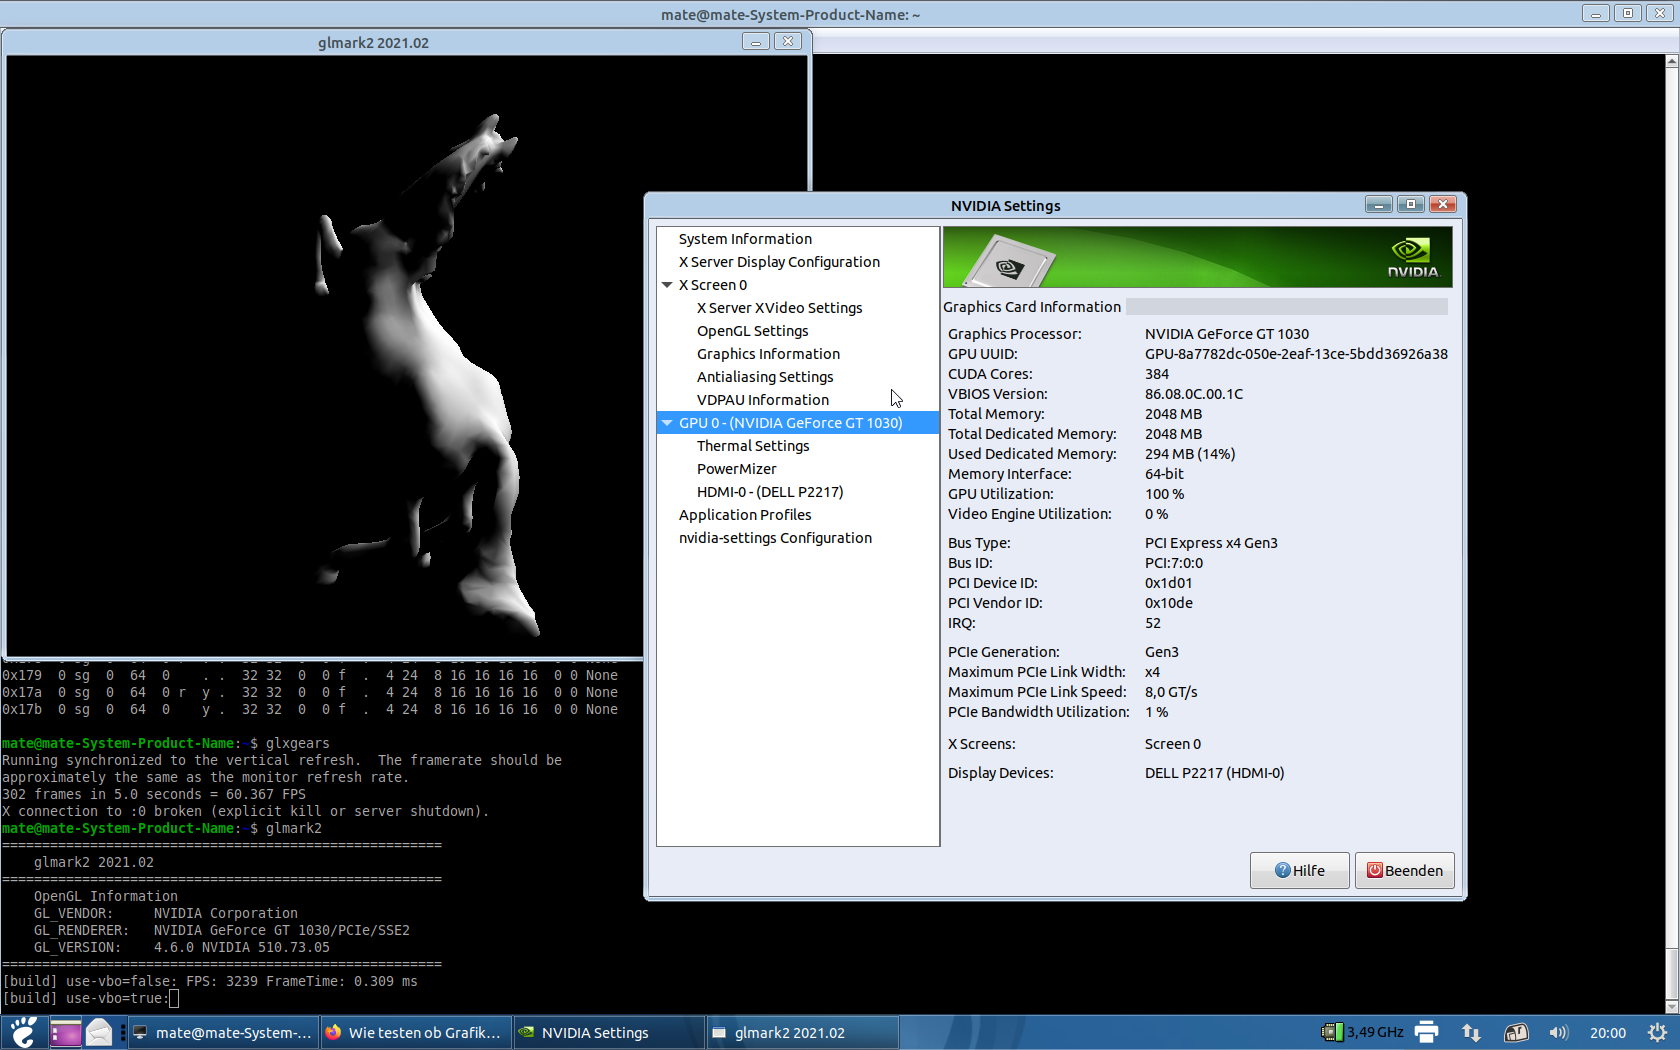Click the use-vbo=false FPS 3239 result line
Image resolution: width=1680 pixels, height=1050 pixels.
(x=210, y=982)
